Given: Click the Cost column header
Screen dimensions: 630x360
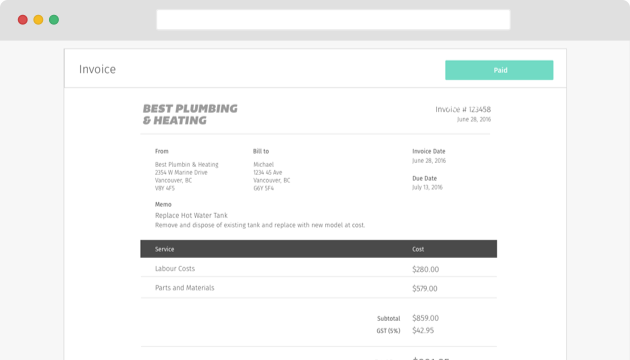Looking at the screenshot, I should click(x=418, y=249).
